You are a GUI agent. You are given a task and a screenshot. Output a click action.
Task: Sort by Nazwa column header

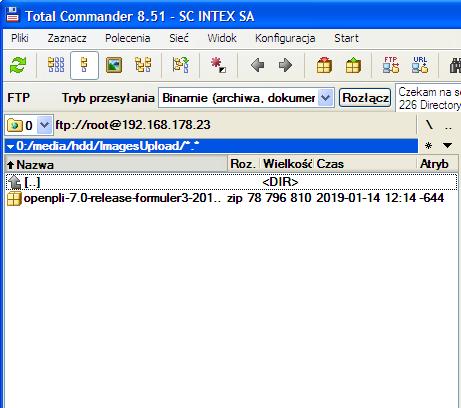pyautogui.click(x=116, y=164)
